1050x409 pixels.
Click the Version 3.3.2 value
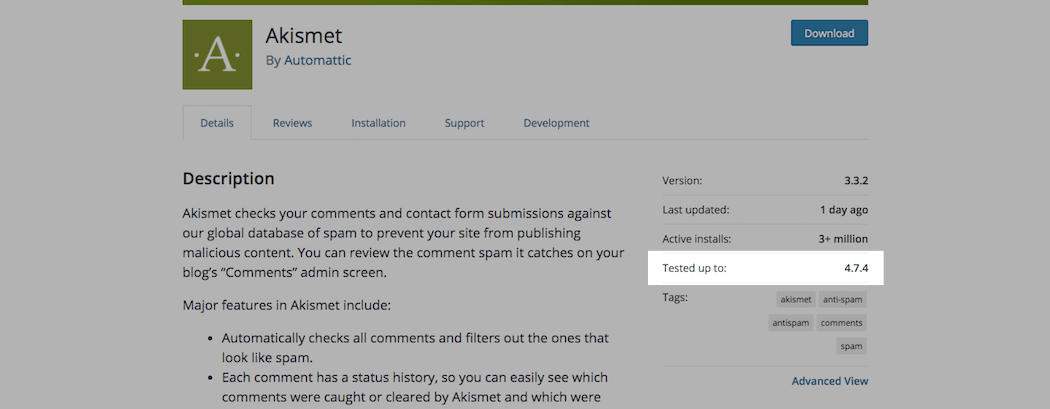click(856, 181)
